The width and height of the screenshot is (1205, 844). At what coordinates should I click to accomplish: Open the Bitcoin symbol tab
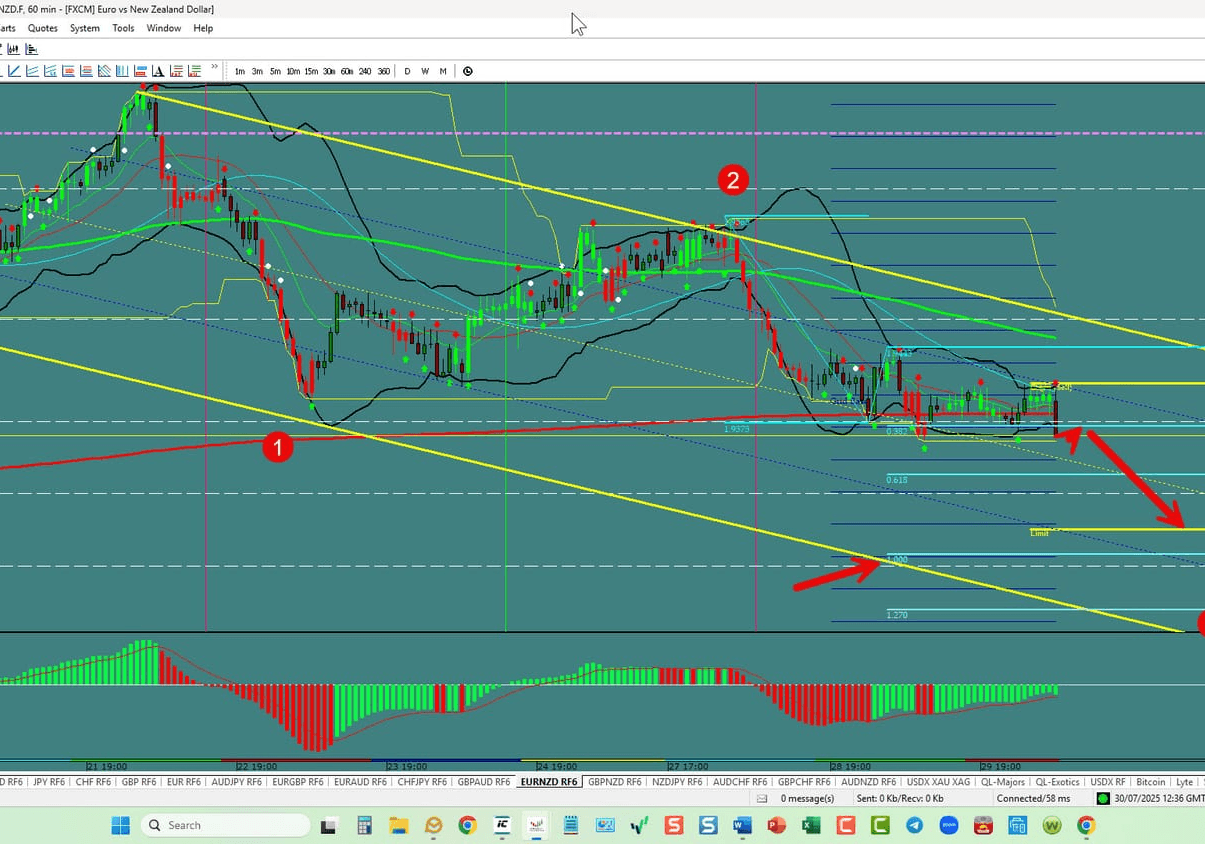(1150, 781)
